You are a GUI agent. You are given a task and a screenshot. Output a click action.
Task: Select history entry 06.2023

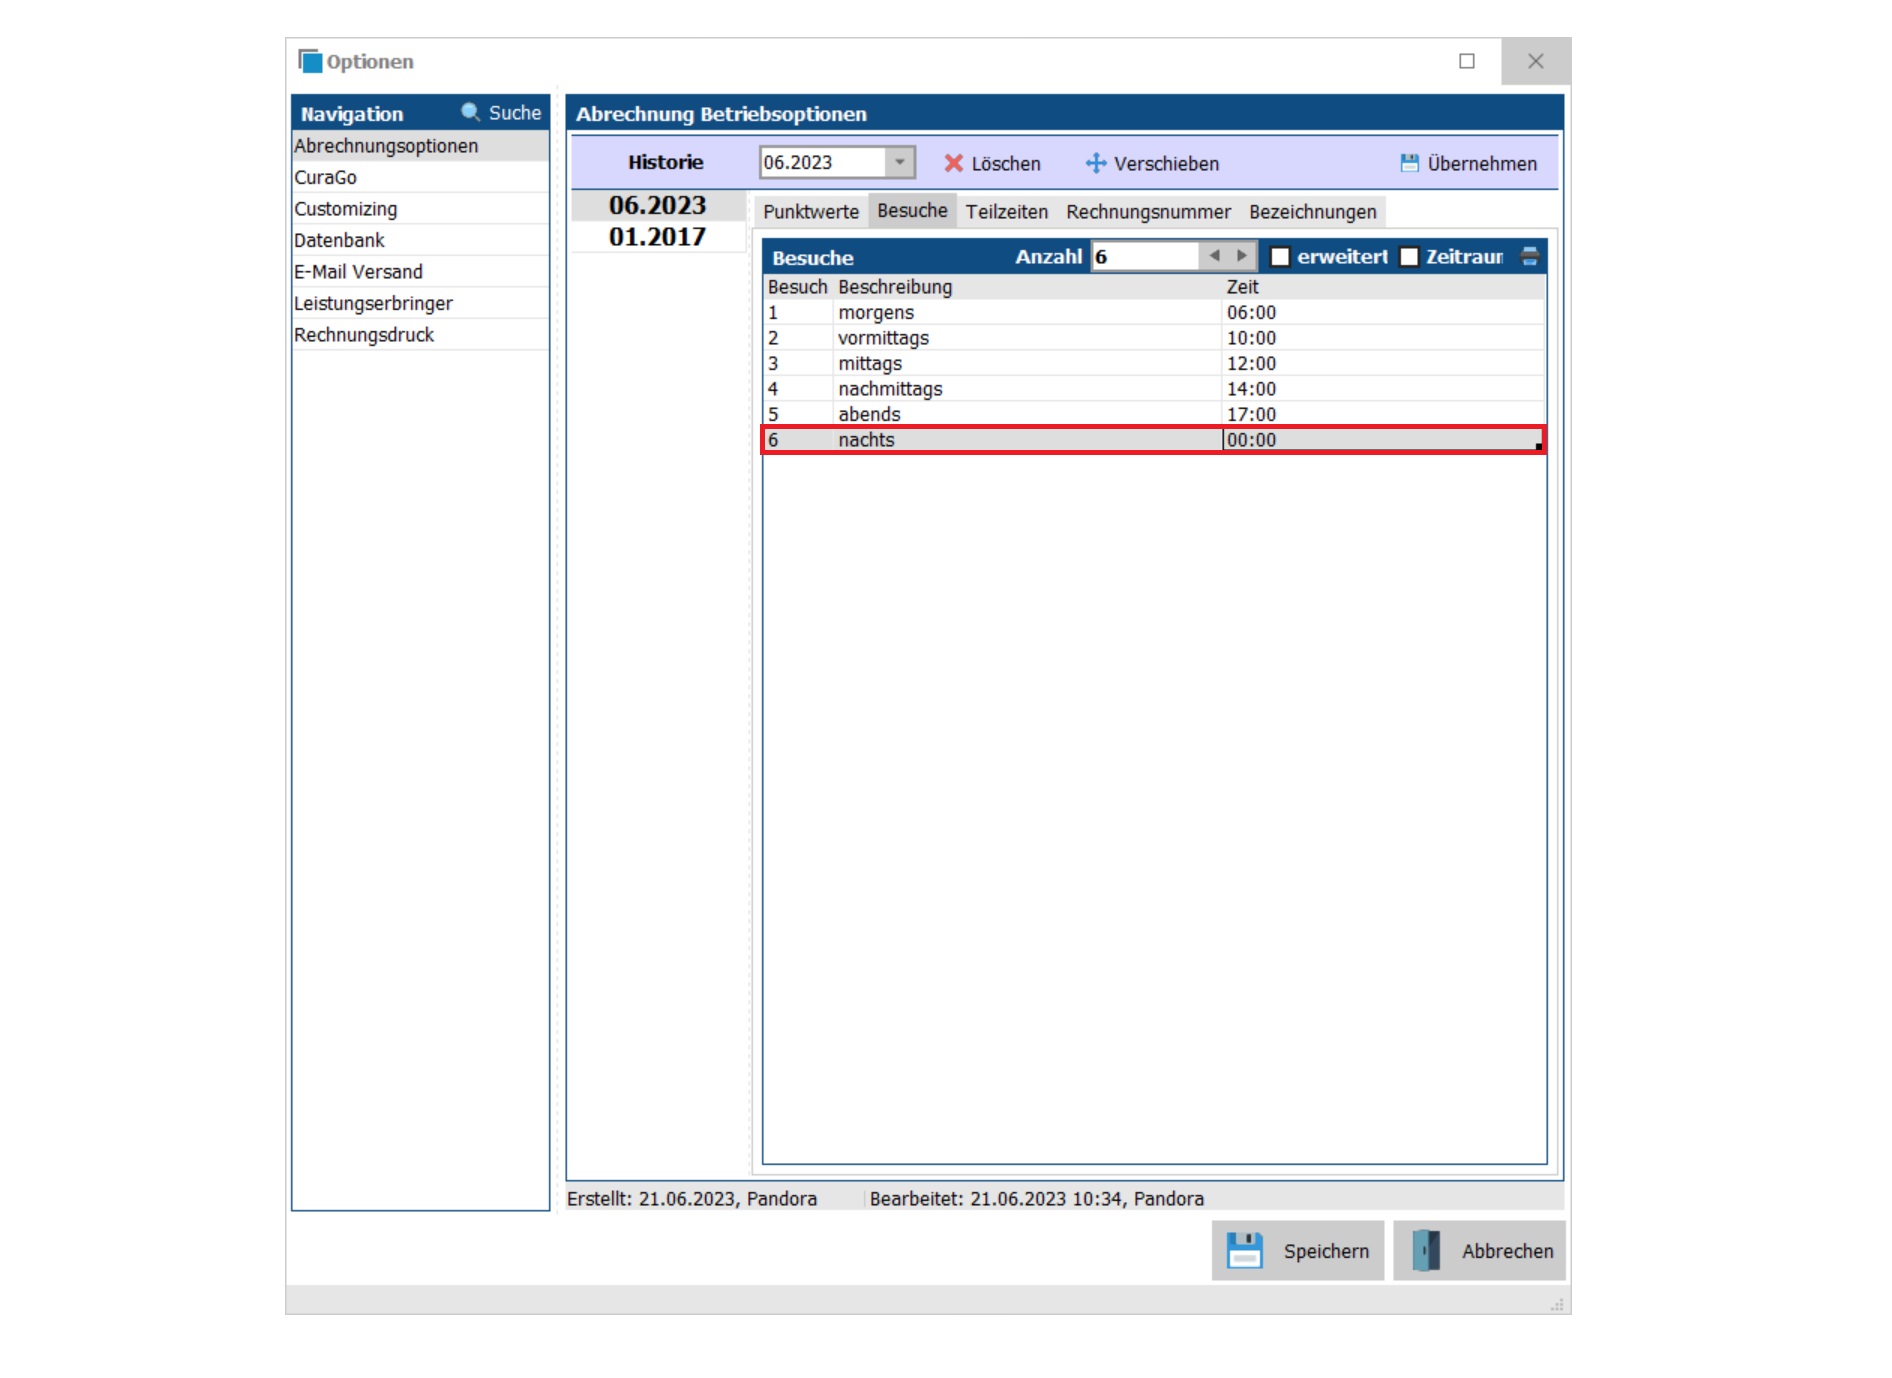click(x=658, y=205)
